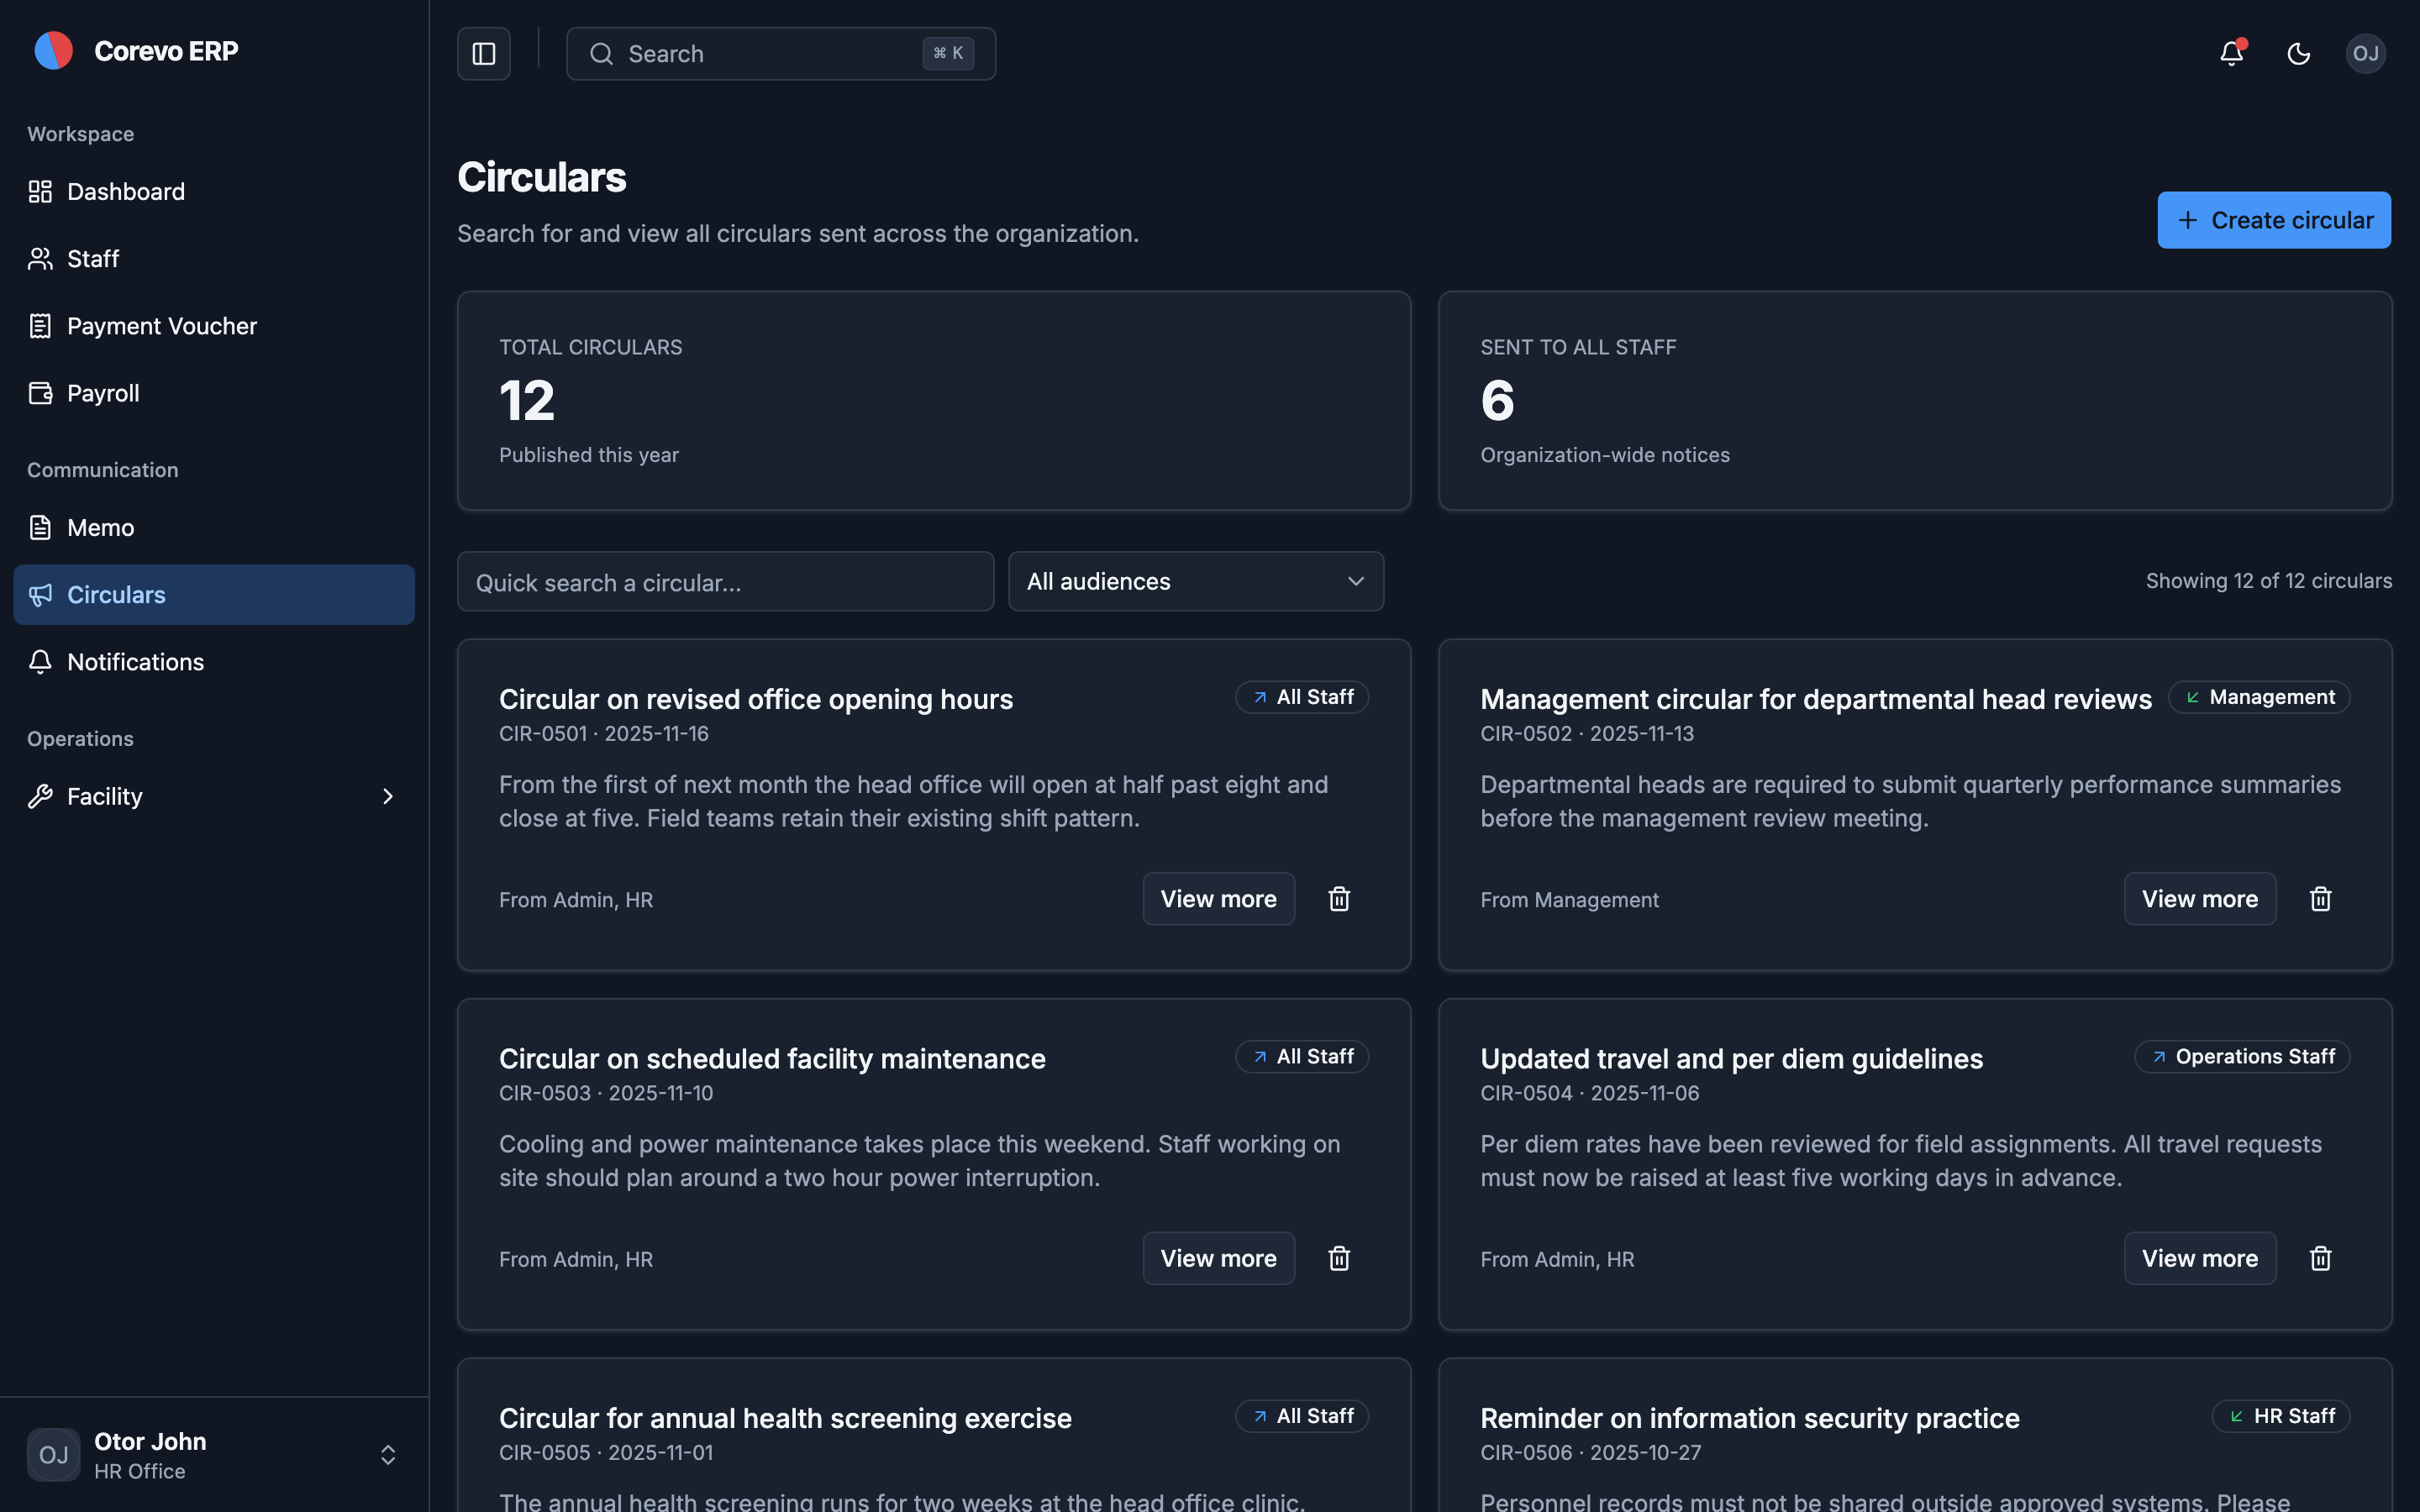This screenshot has width=2420, height=1512.
Task: Click the Management audience badge
Action: [x=2259, y=697]
